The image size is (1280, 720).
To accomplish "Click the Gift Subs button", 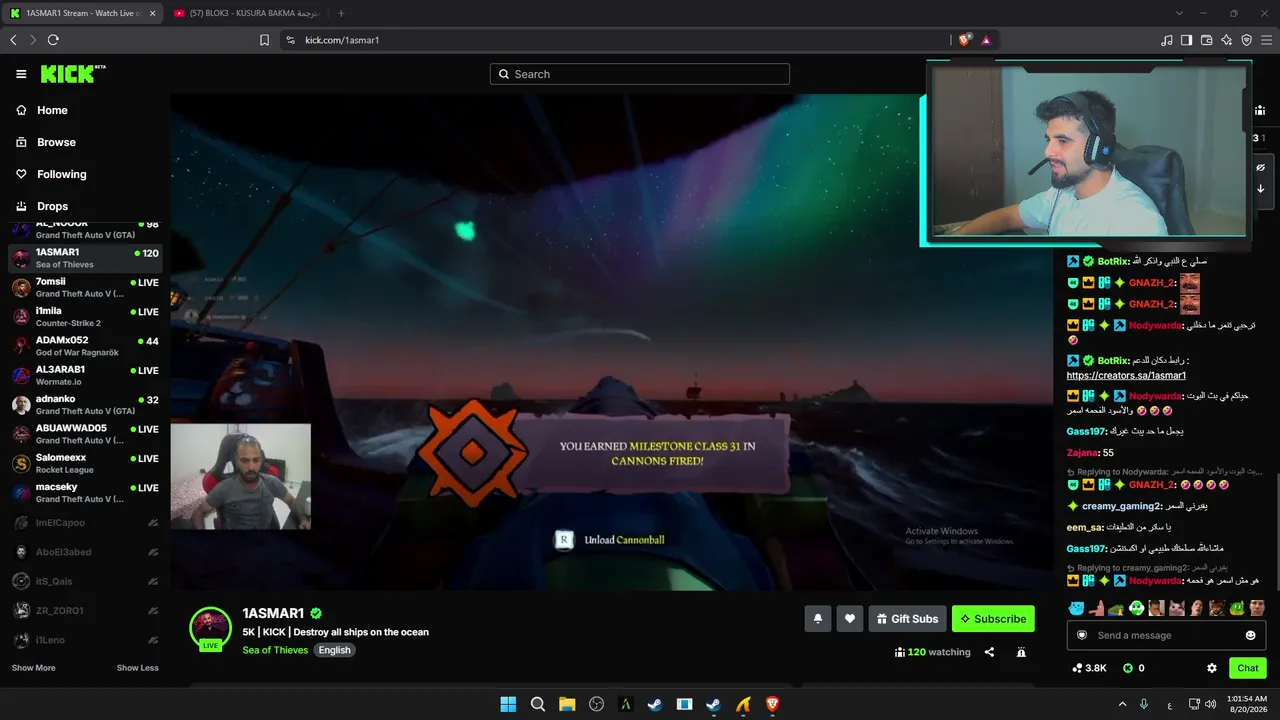I will tap(907, 619).
